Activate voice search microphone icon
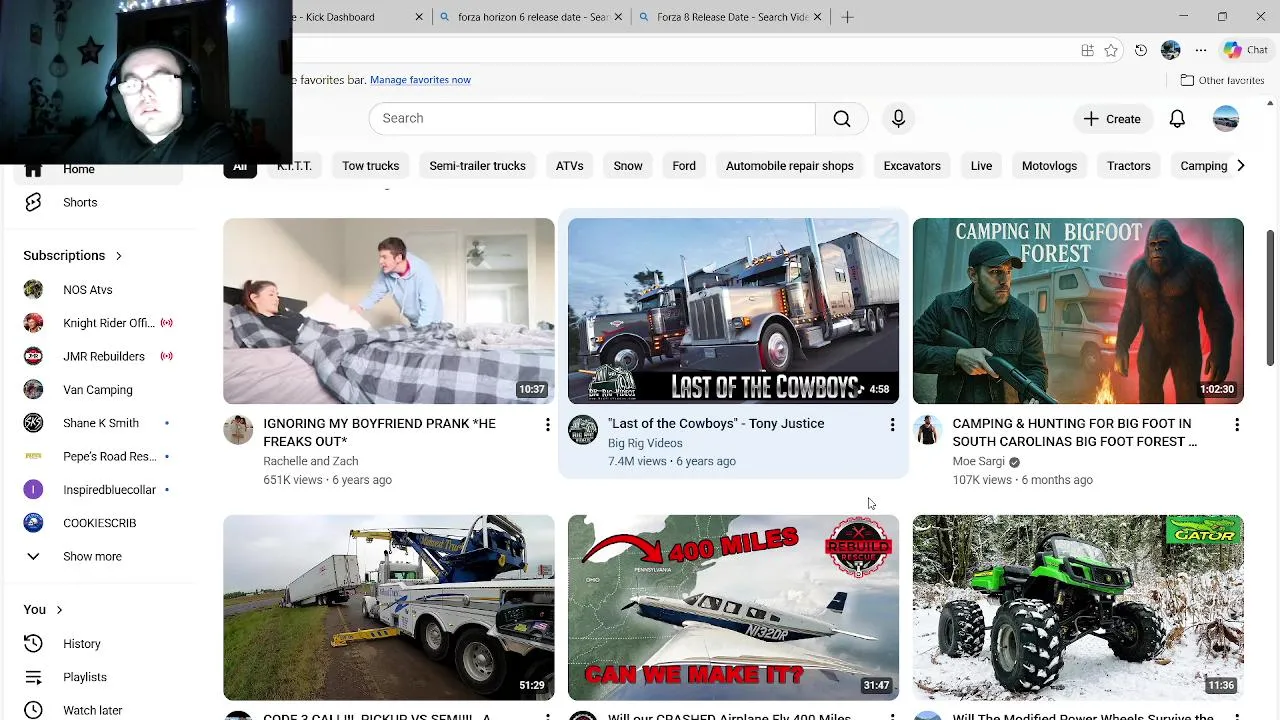The width and height of the screenshot is (1280, 720). (898, 118)
